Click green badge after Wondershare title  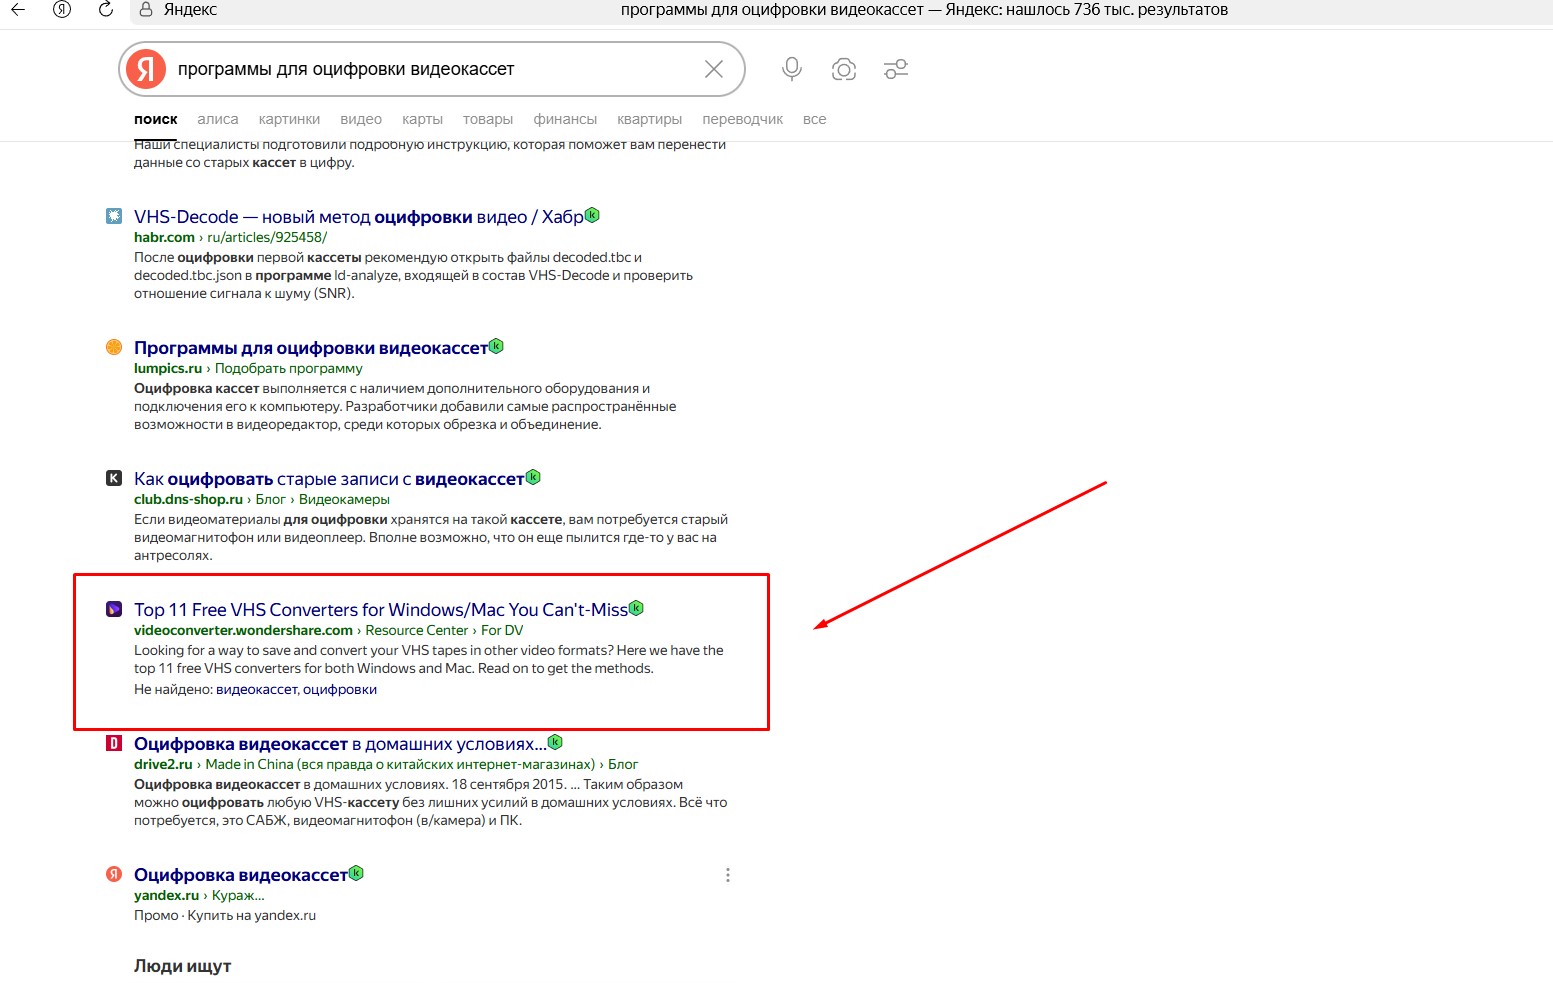pos(636,608)
